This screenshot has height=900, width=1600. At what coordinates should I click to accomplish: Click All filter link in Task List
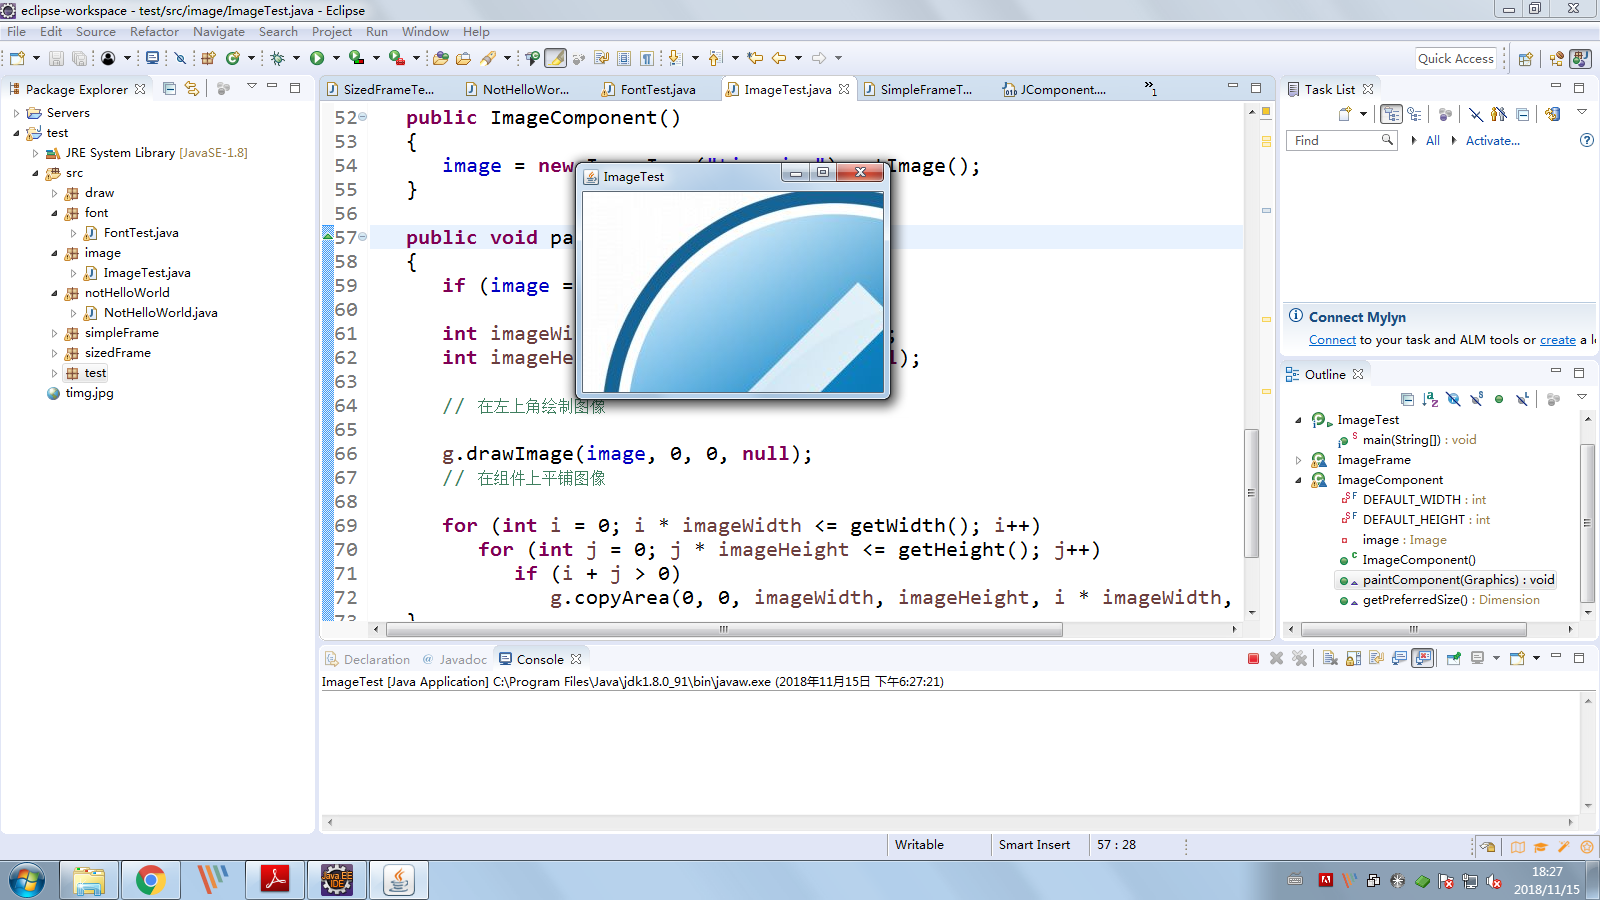(x=1432, y=141)
